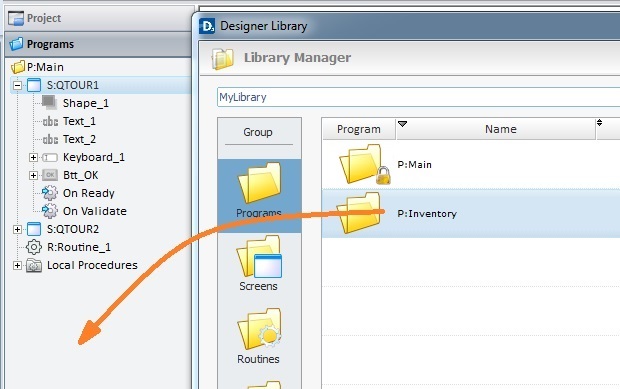Select Keyboard_1 label in project tree
Viewport: 620px width, 389px height.
[x=94, y=157]
